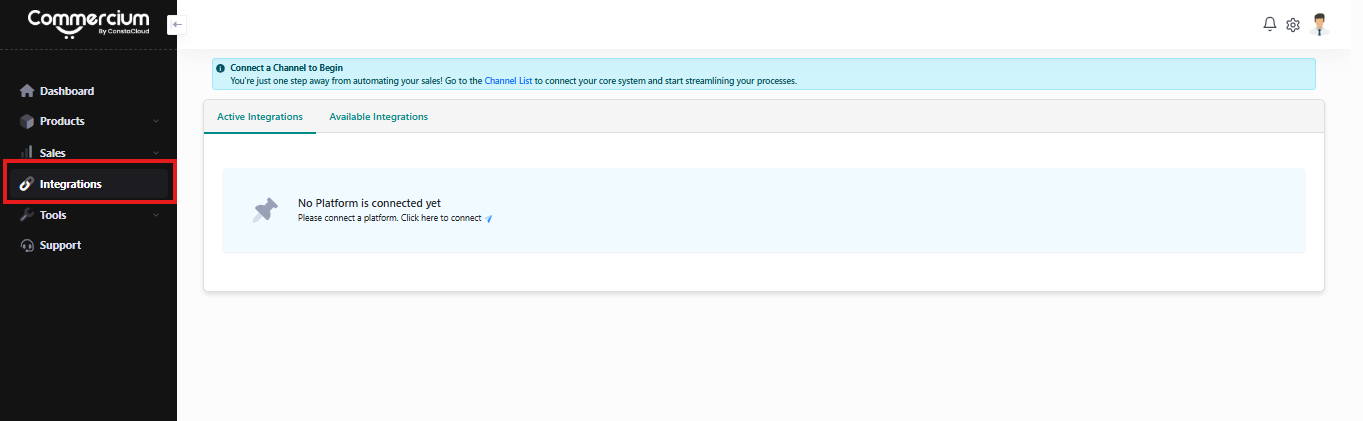Click the Products box icon
The image size is (1363, 421).
point(27,121)
